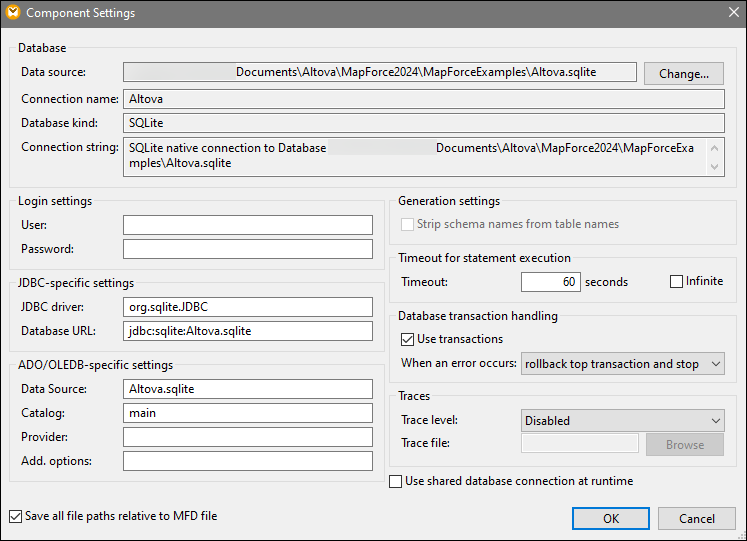
Task: Select the JDBC driver text field
Action: [247, 307]
